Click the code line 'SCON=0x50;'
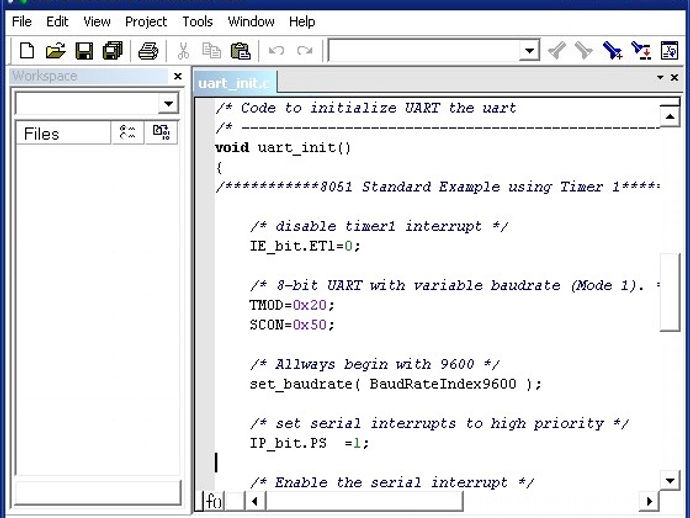 [x=292, y=325]
